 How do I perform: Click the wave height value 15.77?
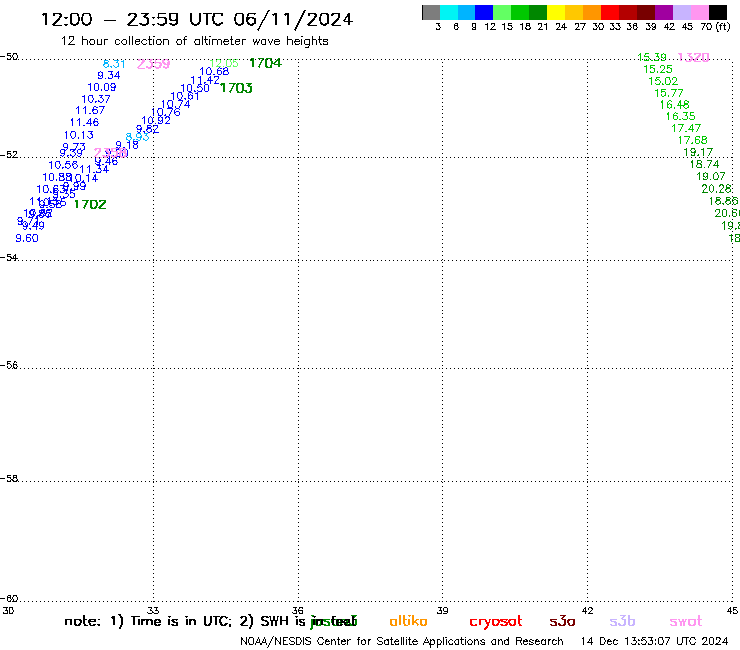669,93
